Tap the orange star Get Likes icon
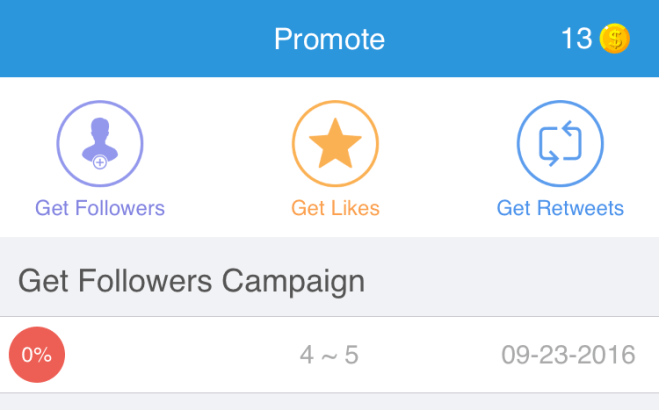This screenshot has height=410, width=659. (335, 146)
